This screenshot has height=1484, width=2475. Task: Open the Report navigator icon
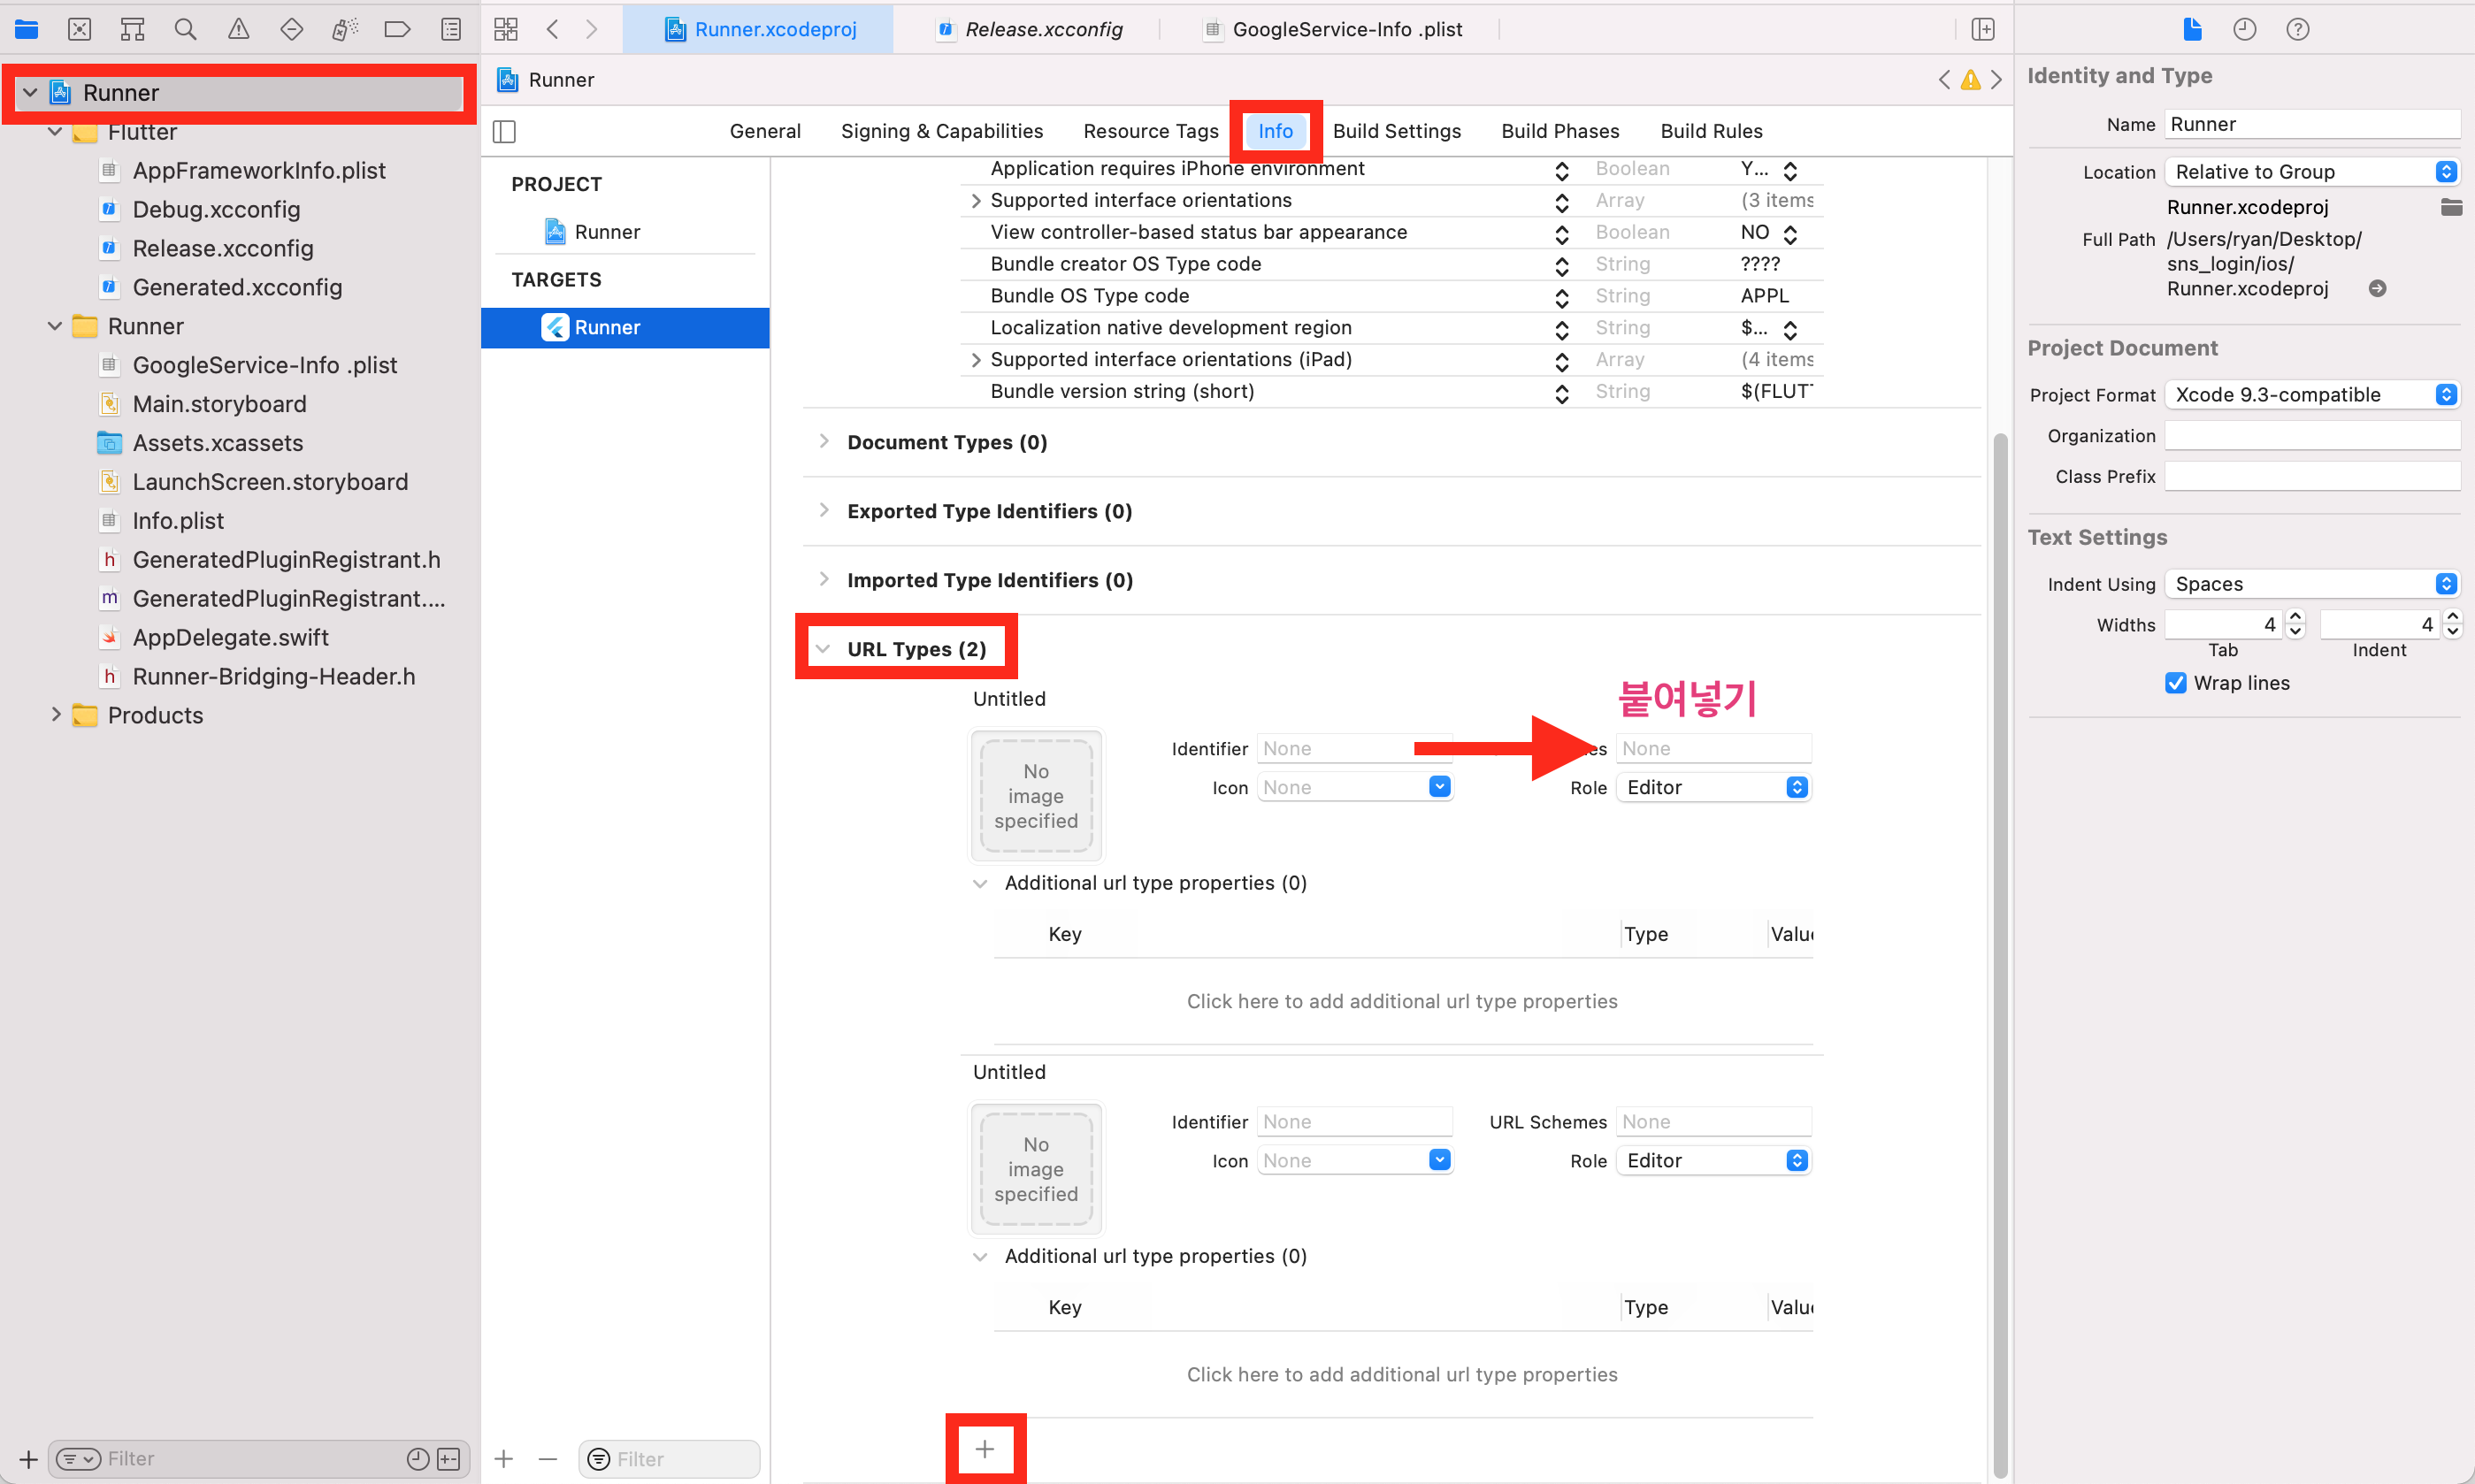451,29
